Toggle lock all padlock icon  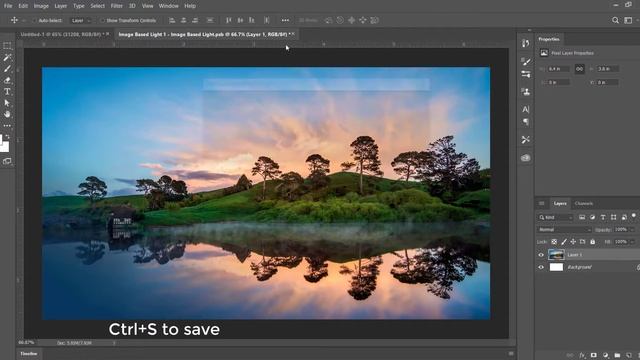click(593, 242)
